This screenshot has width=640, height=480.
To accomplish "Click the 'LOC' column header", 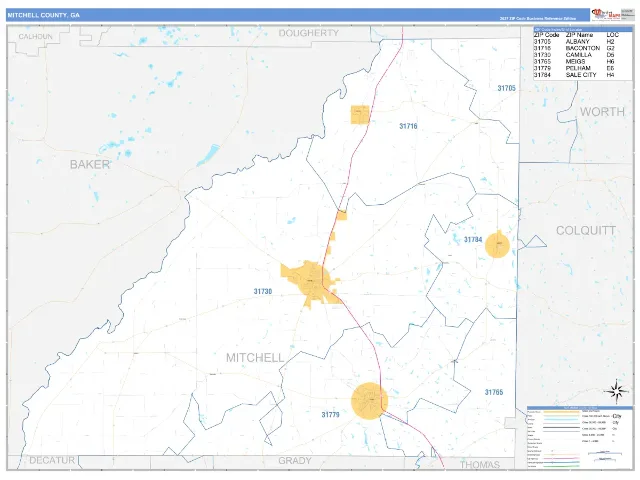I will (x=613, y=35).
